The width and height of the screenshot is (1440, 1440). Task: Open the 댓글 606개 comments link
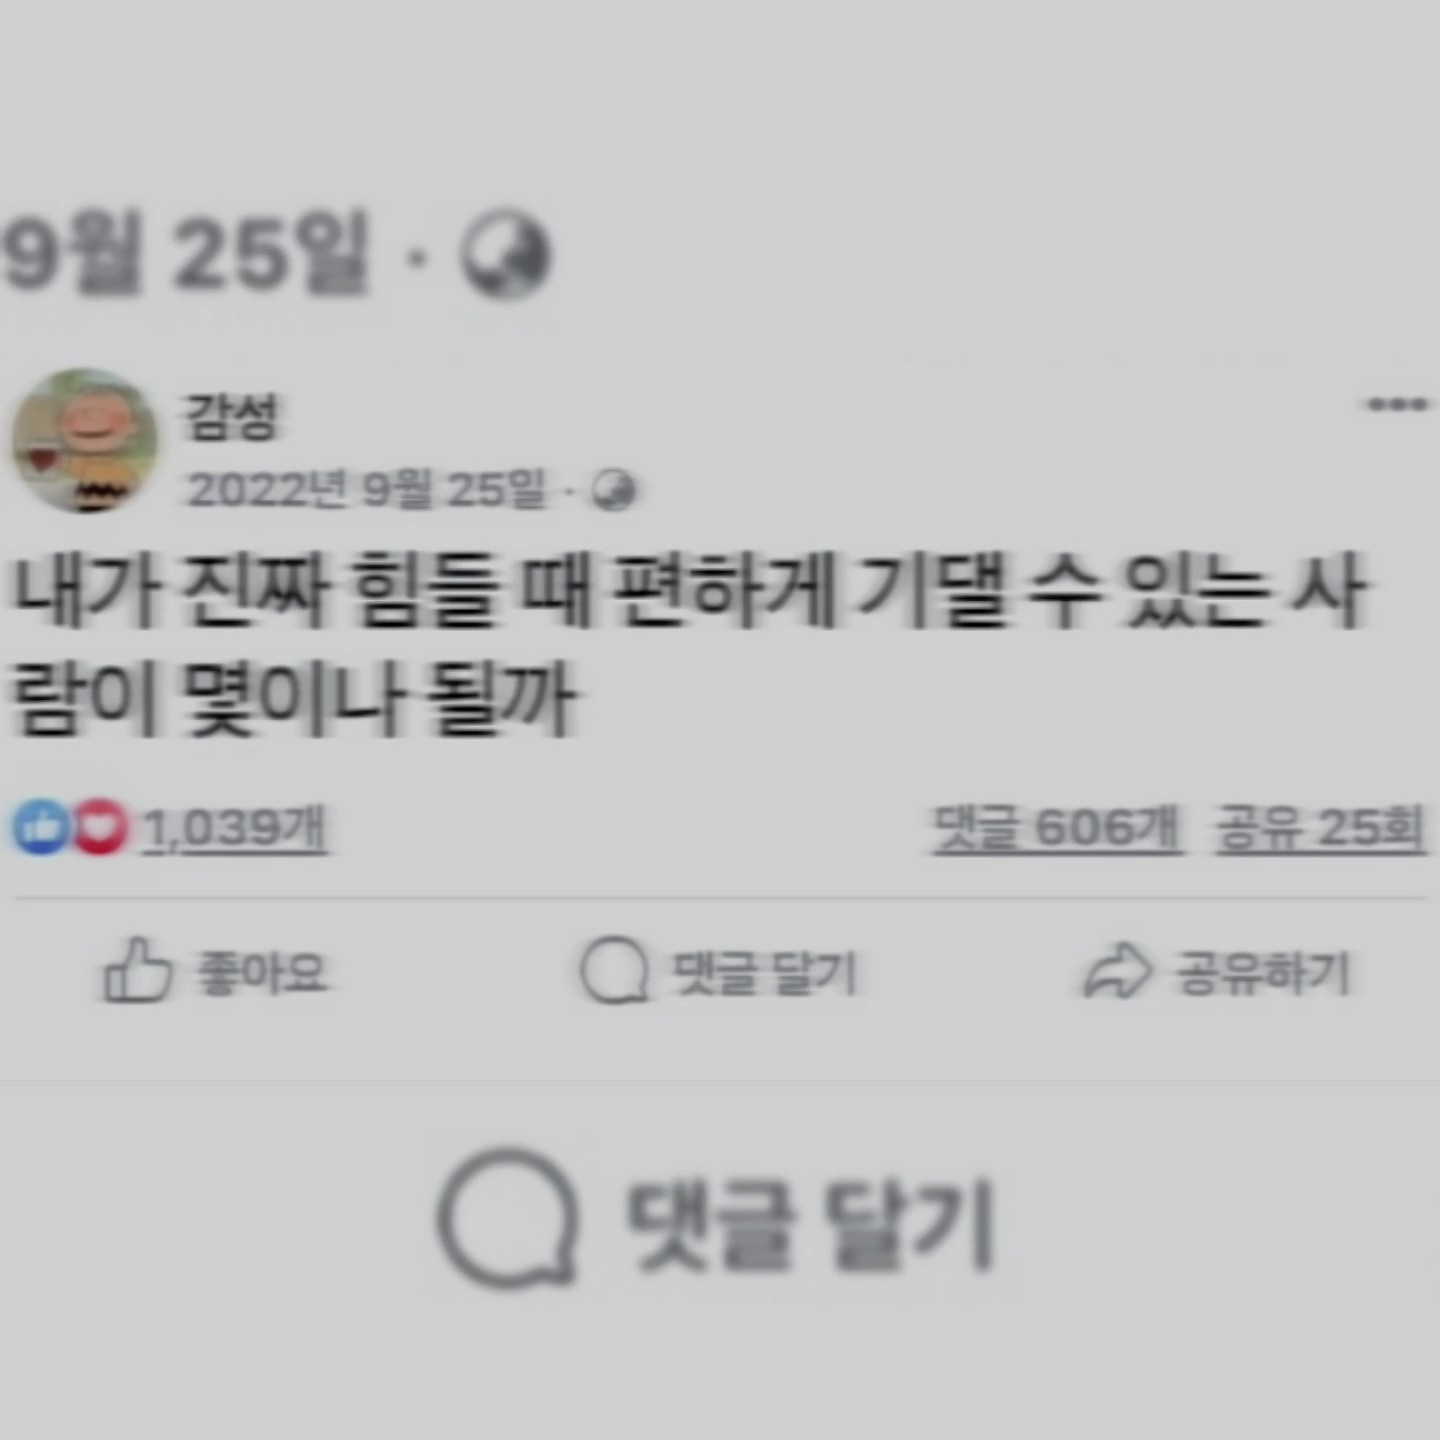click(1057, 828)
